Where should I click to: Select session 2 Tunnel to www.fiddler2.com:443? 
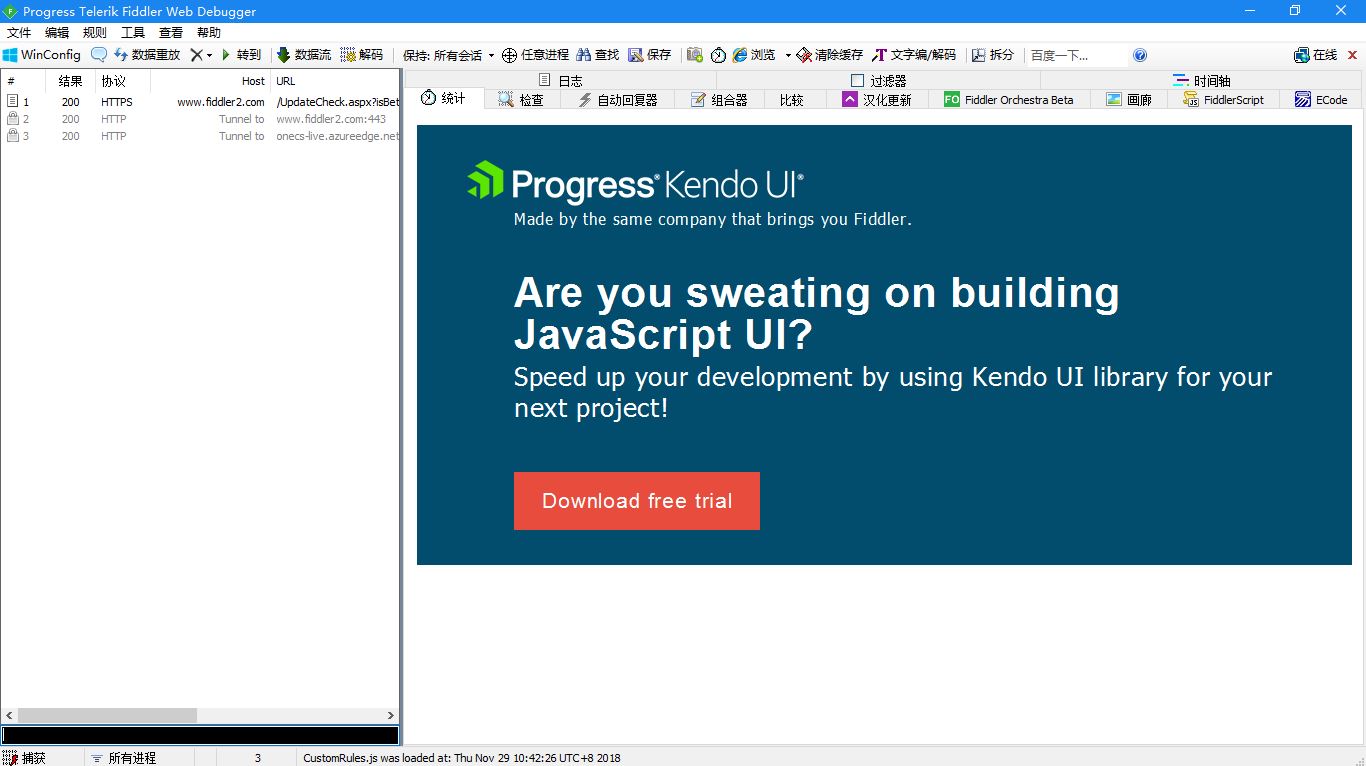(200, 119)
